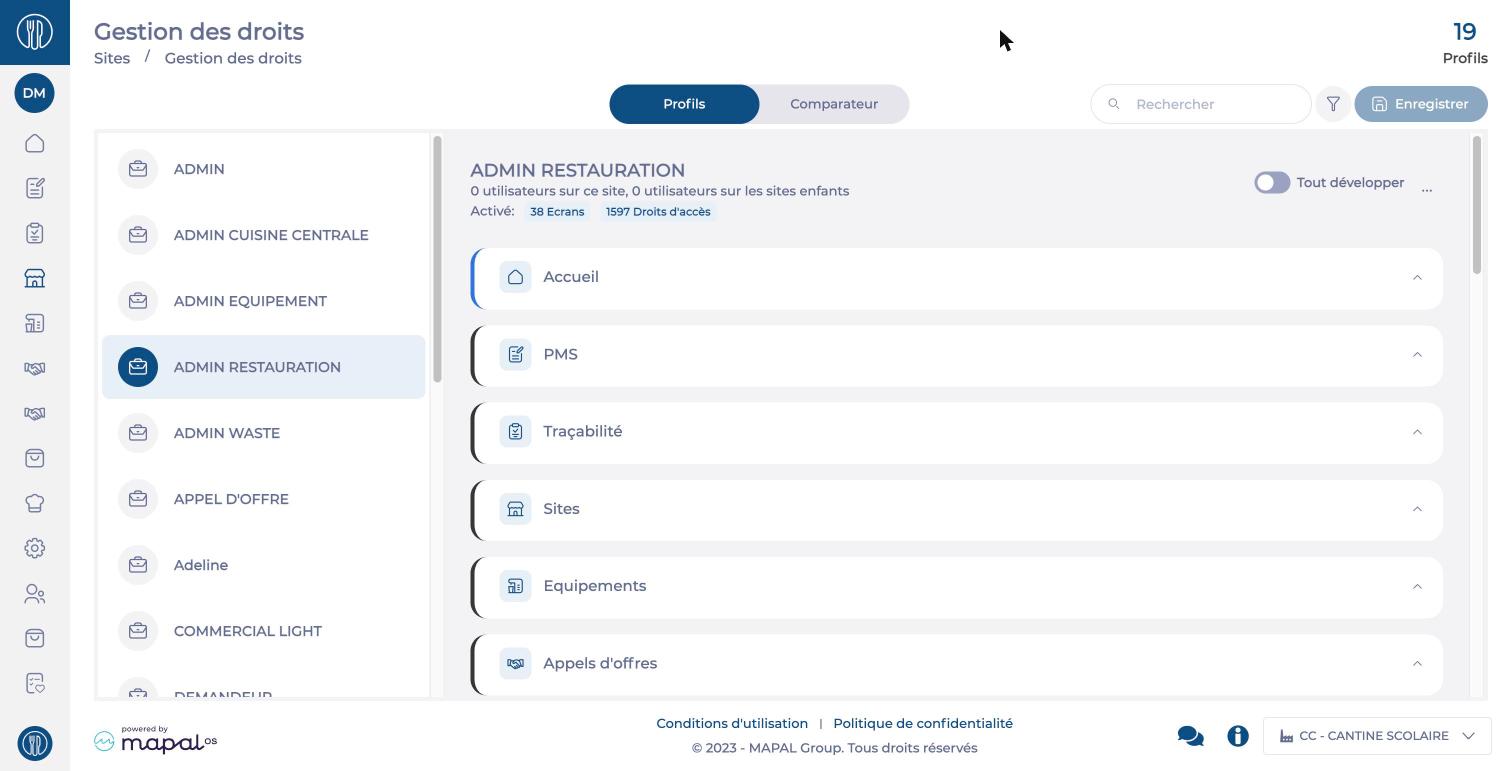Open the CC - CANTINE SCOLAIRE site dropdown
1512x771 pixels.
(x=1376, y=736)
